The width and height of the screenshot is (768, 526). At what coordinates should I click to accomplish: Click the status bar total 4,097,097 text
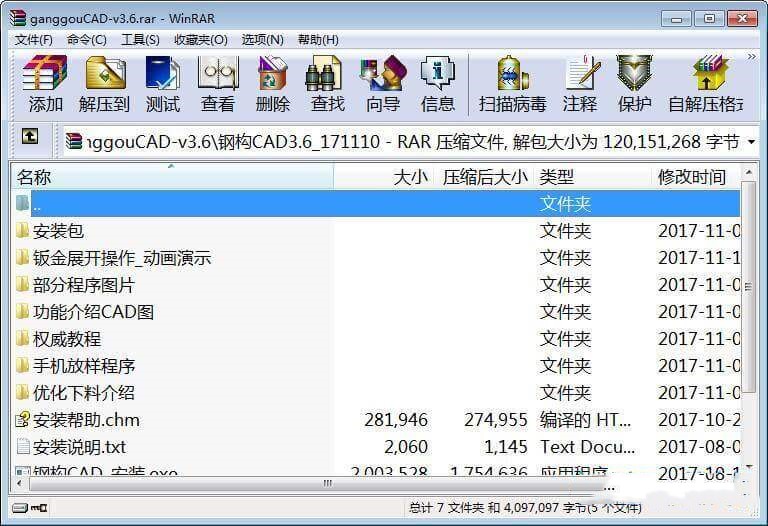tap(525, 507)
